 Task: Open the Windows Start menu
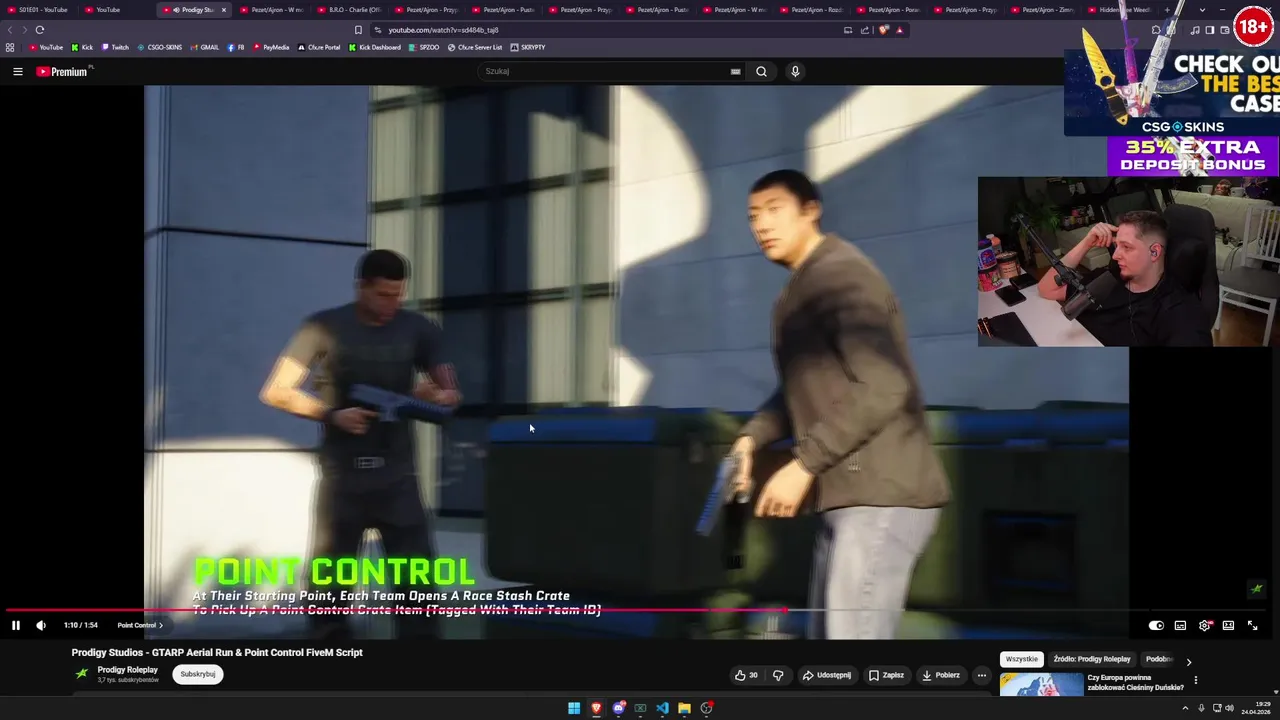574,708
